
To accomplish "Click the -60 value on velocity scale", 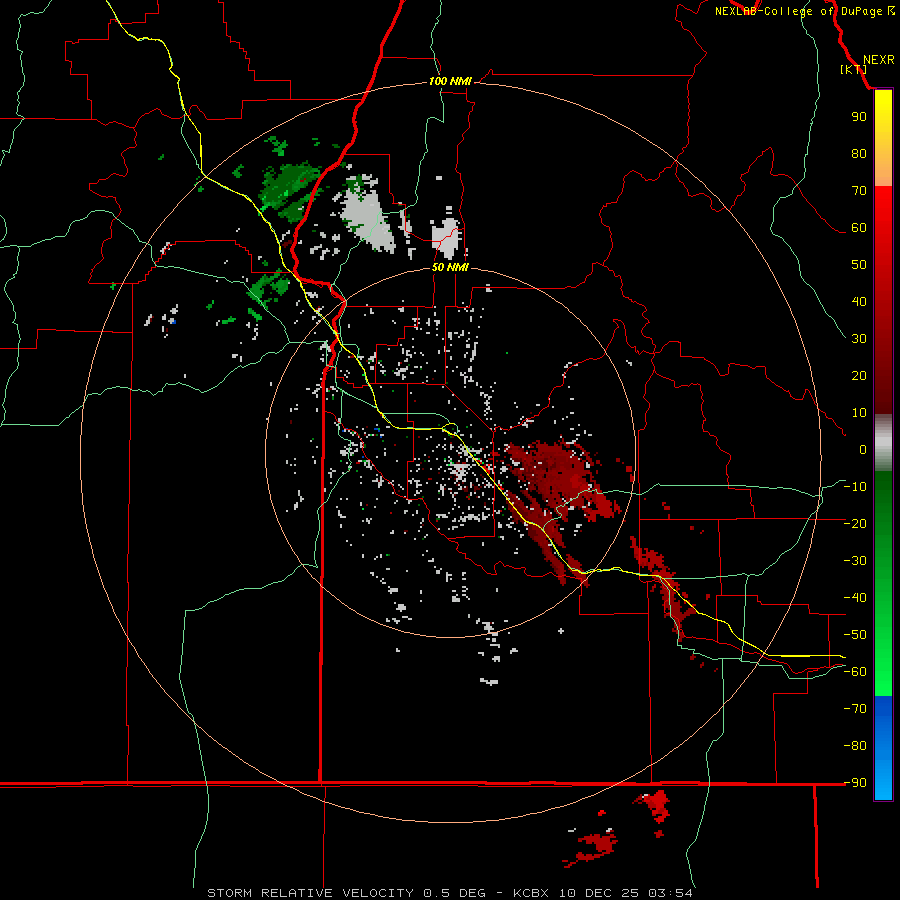I will tap(855, 672).
